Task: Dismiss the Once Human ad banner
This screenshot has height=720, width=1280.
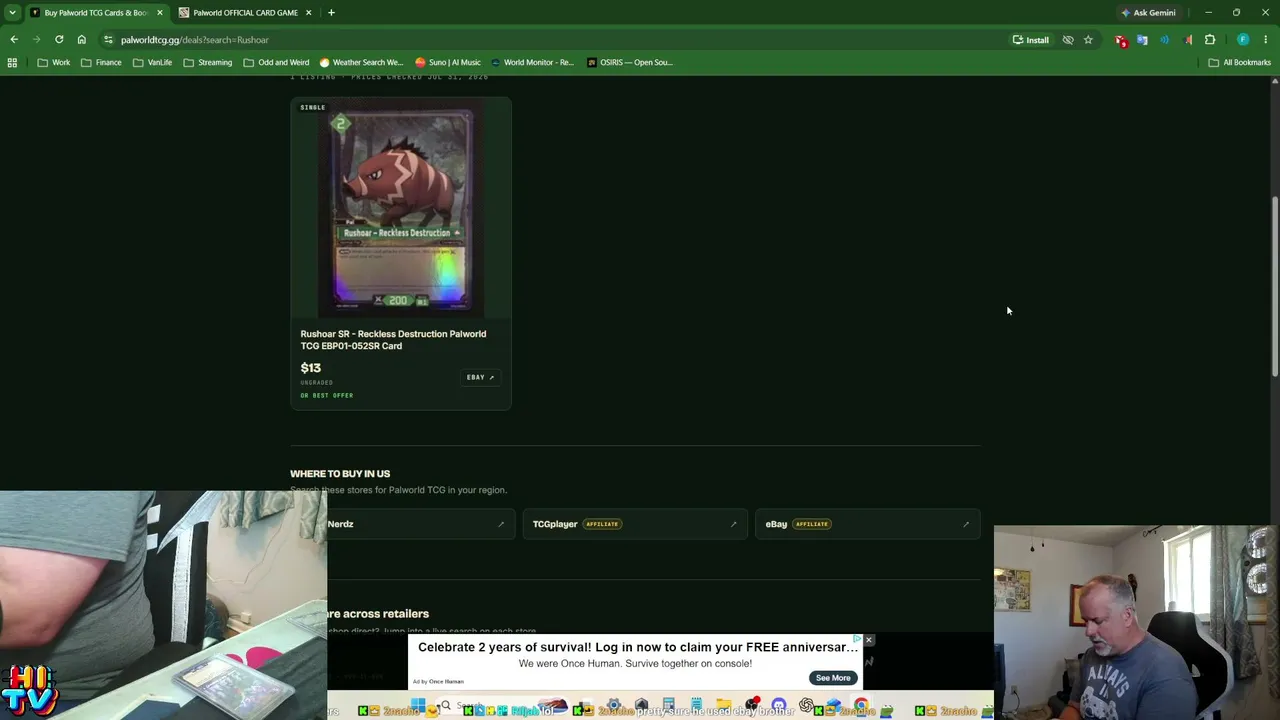Action: (869, 640)
